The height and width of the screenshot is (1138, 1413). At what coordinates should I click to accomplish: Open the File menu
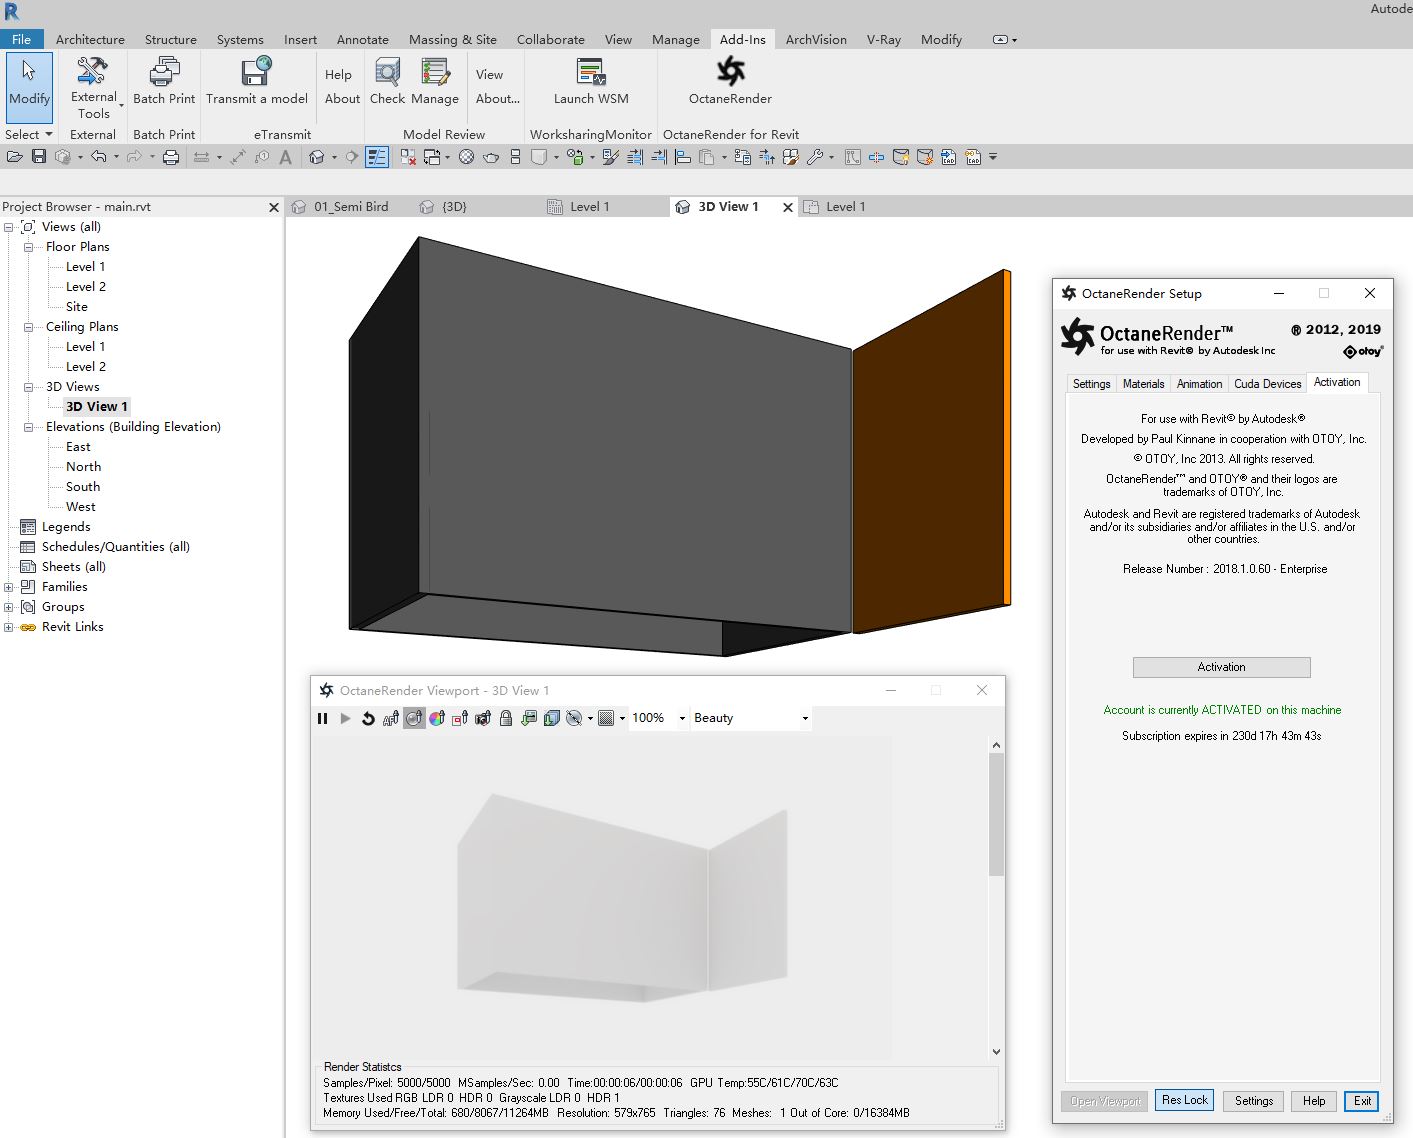point(21,39)
